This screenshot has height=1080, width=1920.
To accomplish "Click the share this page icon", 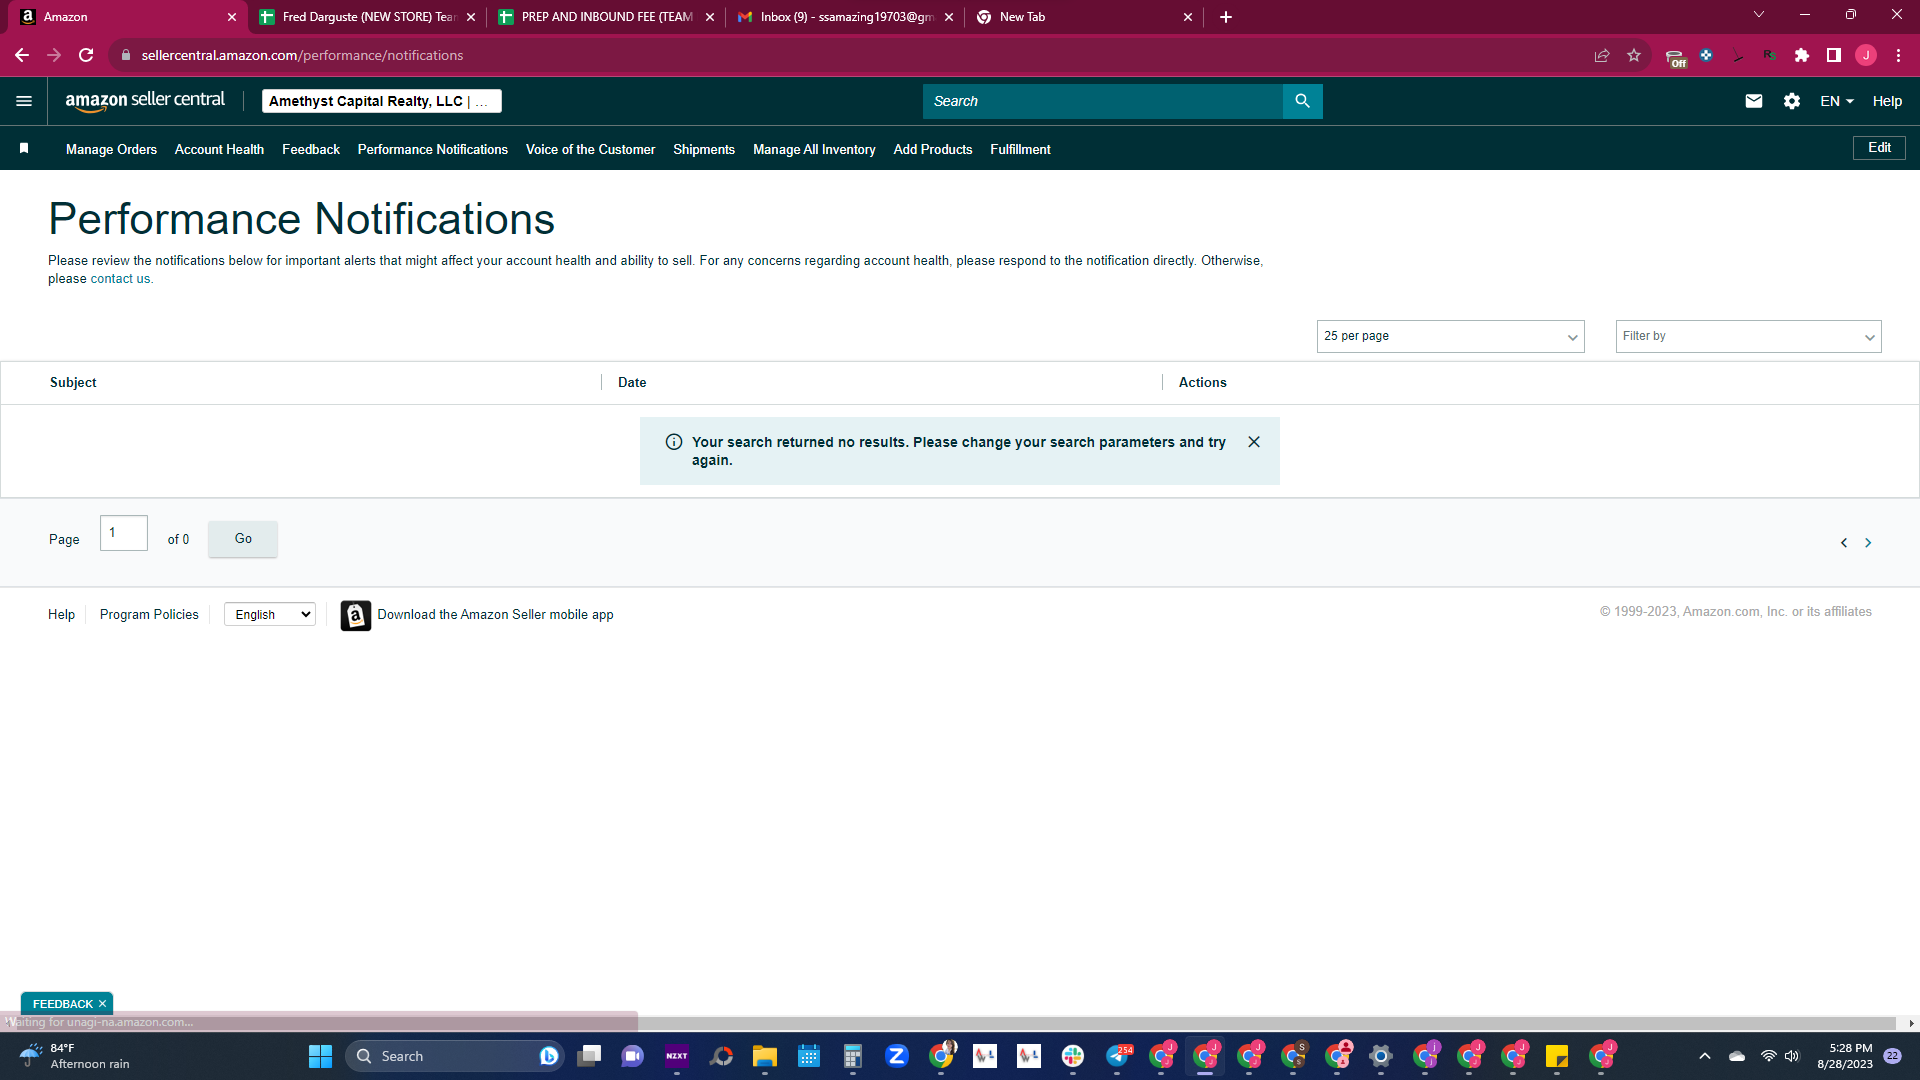I will click(1602, 55).
